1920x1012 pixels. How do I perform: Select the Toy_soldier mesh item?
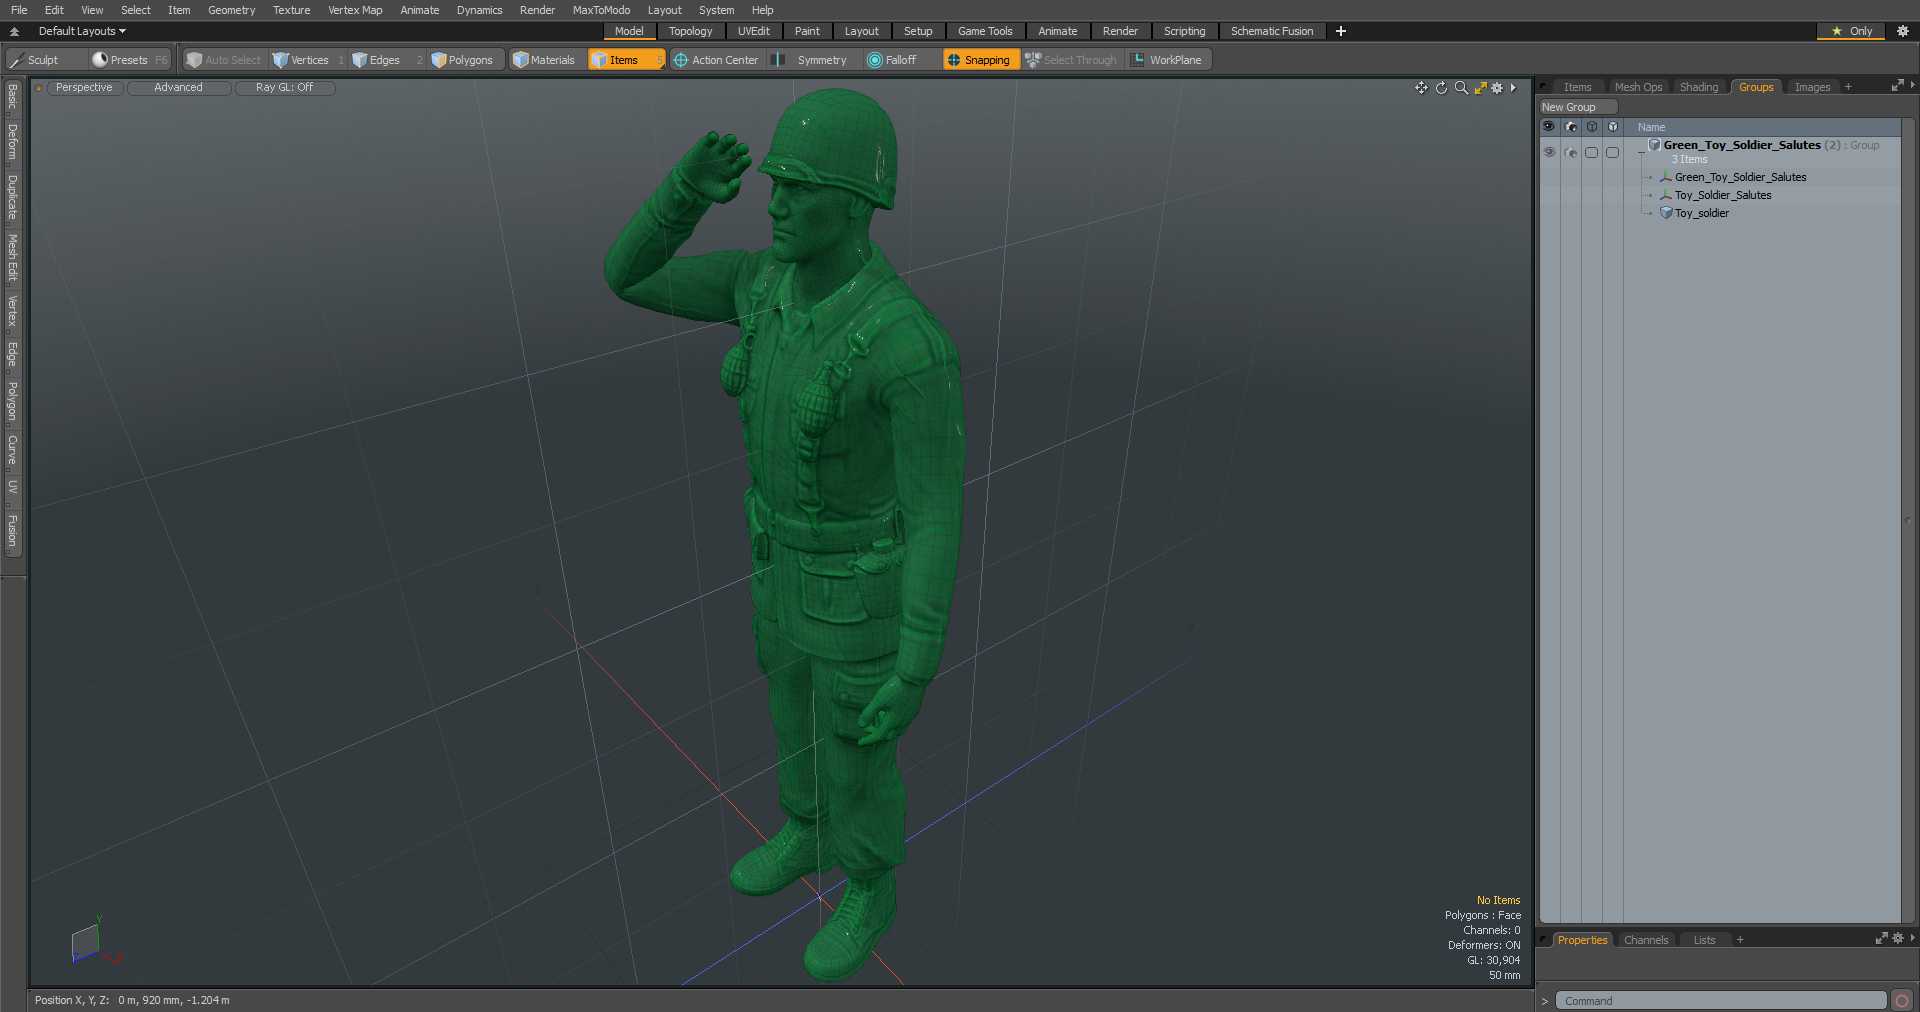[x=1701, y=213]
